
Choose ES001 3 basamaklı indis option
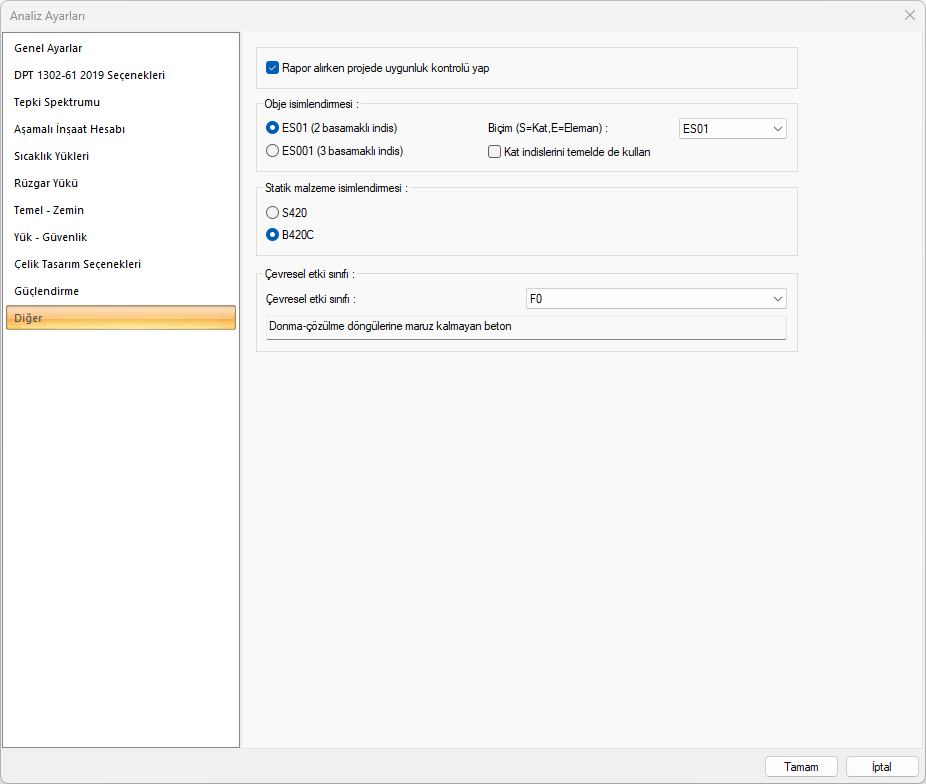272,151
